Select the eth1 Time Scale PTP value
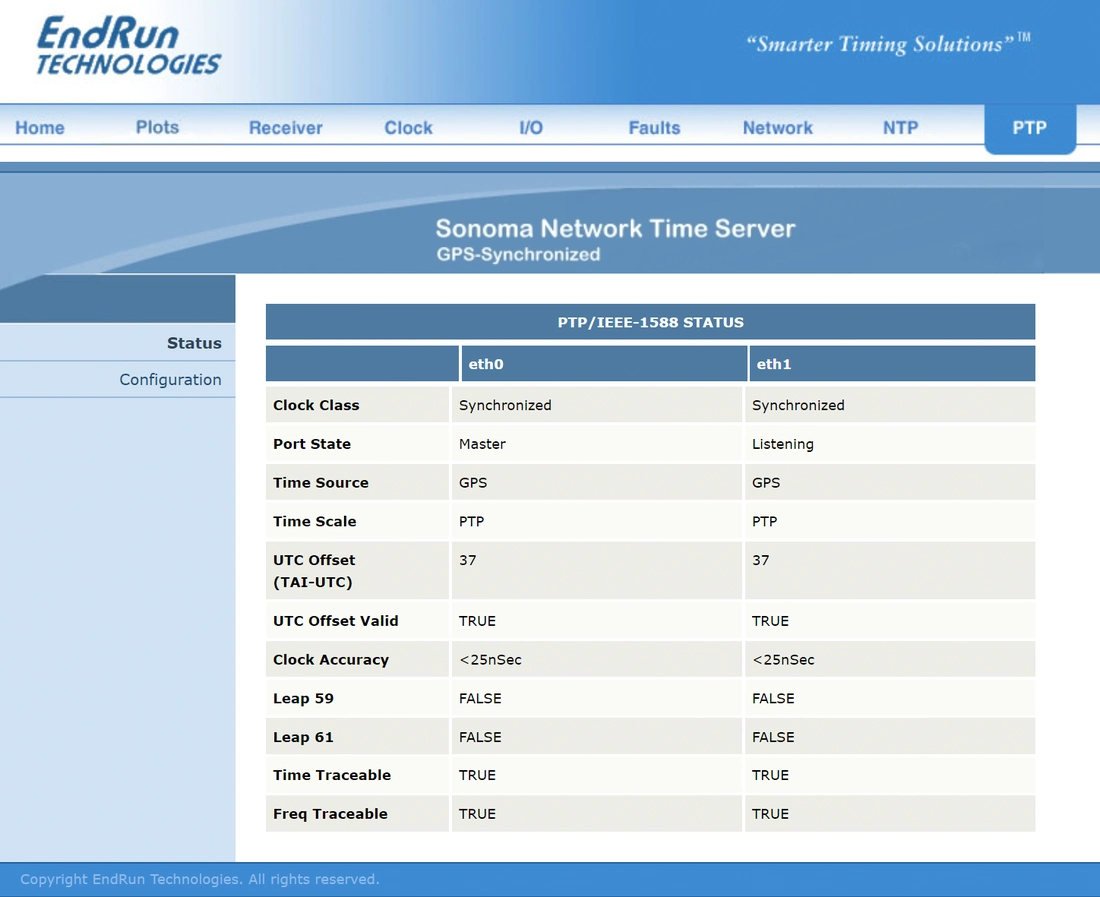Viewport: 1100px width, 897px height. 765,521
